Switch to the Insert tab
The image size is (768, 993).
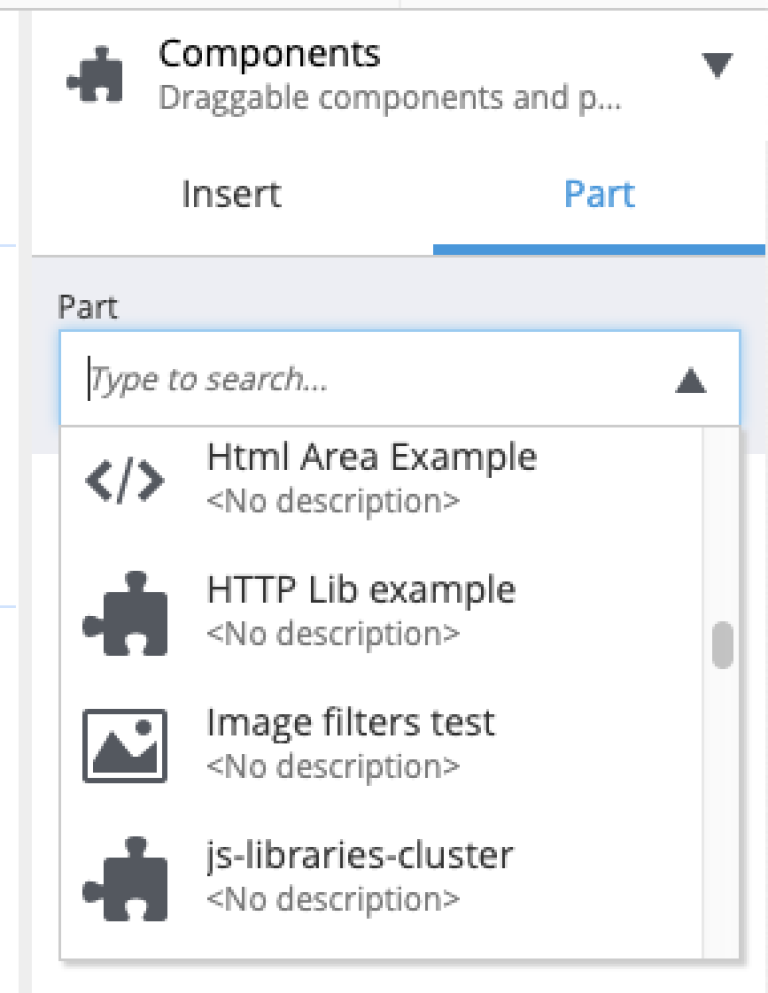tap(232, 194)
